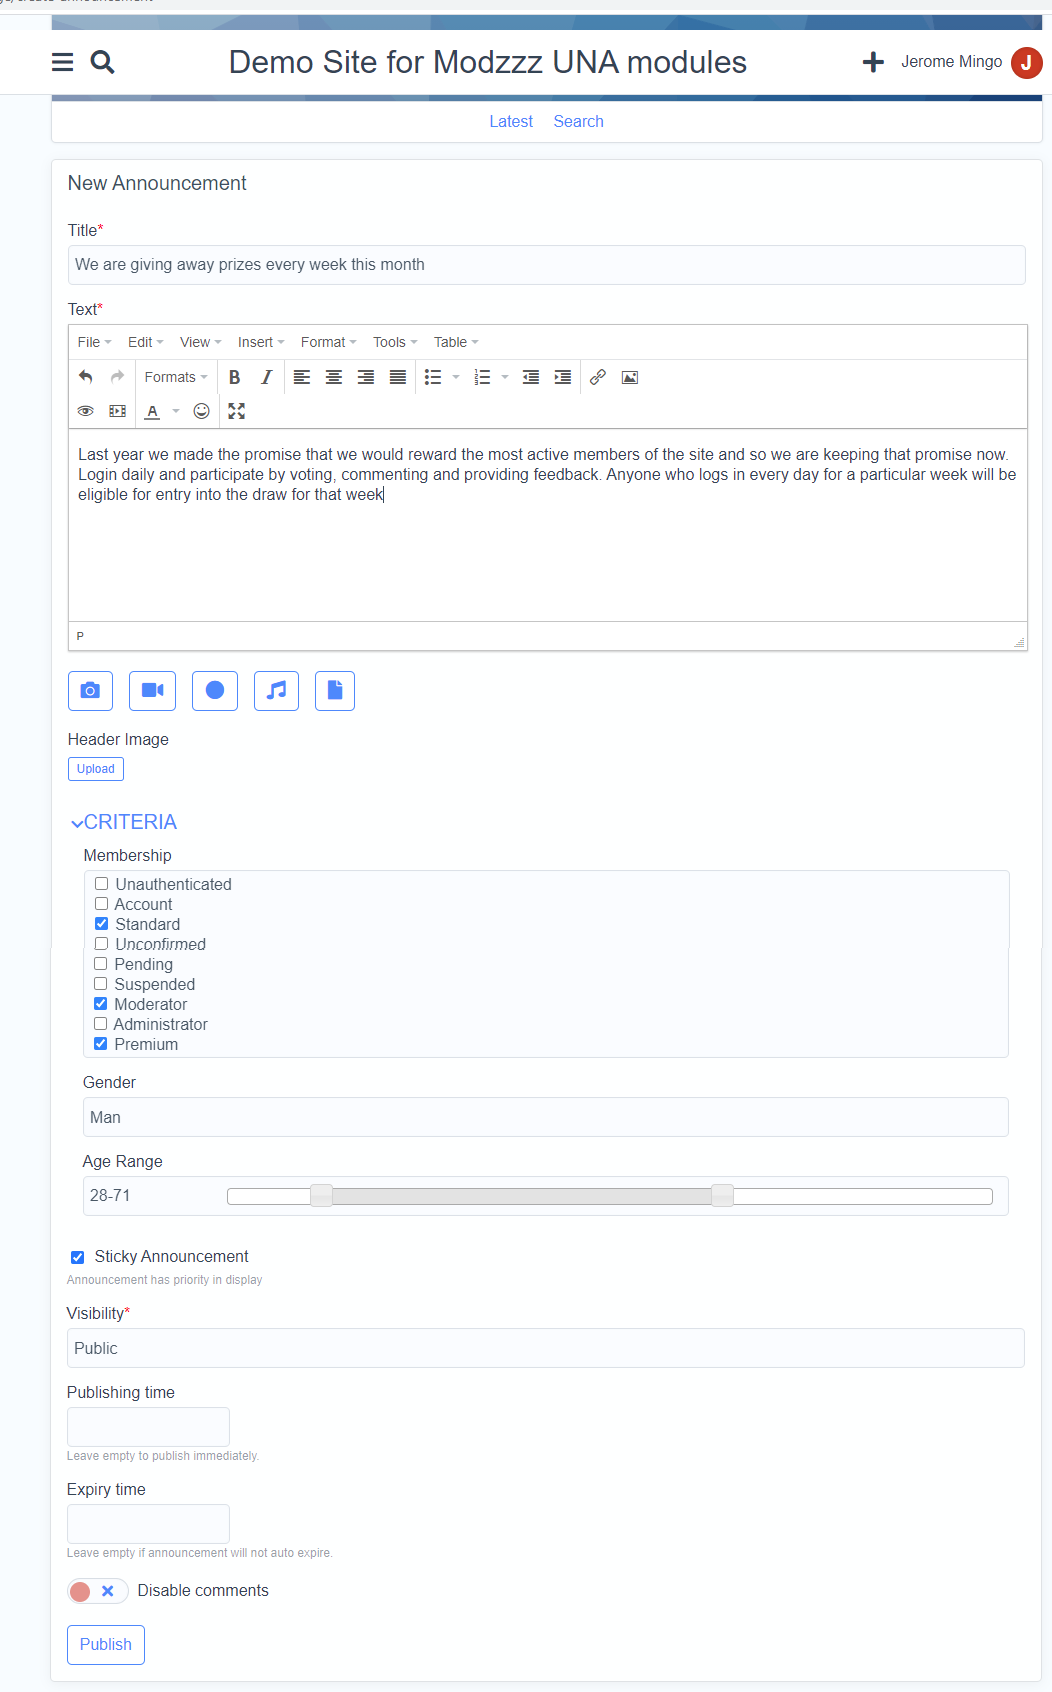The height and width of the screenshot is (1692, 1052).
Task: Click the plus create icon
Action: pos(872,62)
